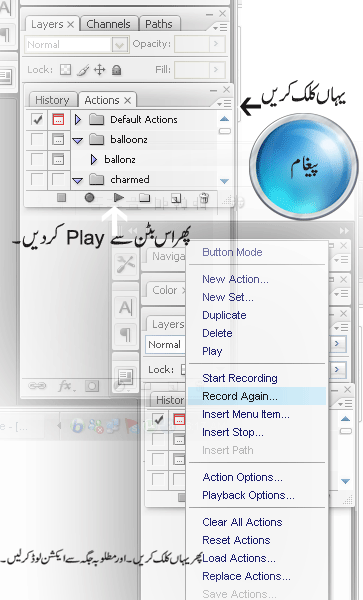Expand the Default Actions folder

click(78, 120)
